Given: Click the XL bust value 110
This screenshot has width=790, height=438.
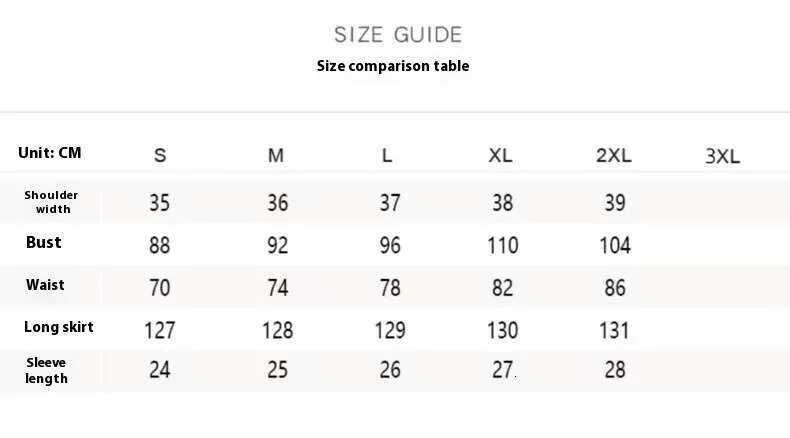Looking at the screenshot, I should pos(502,245).
